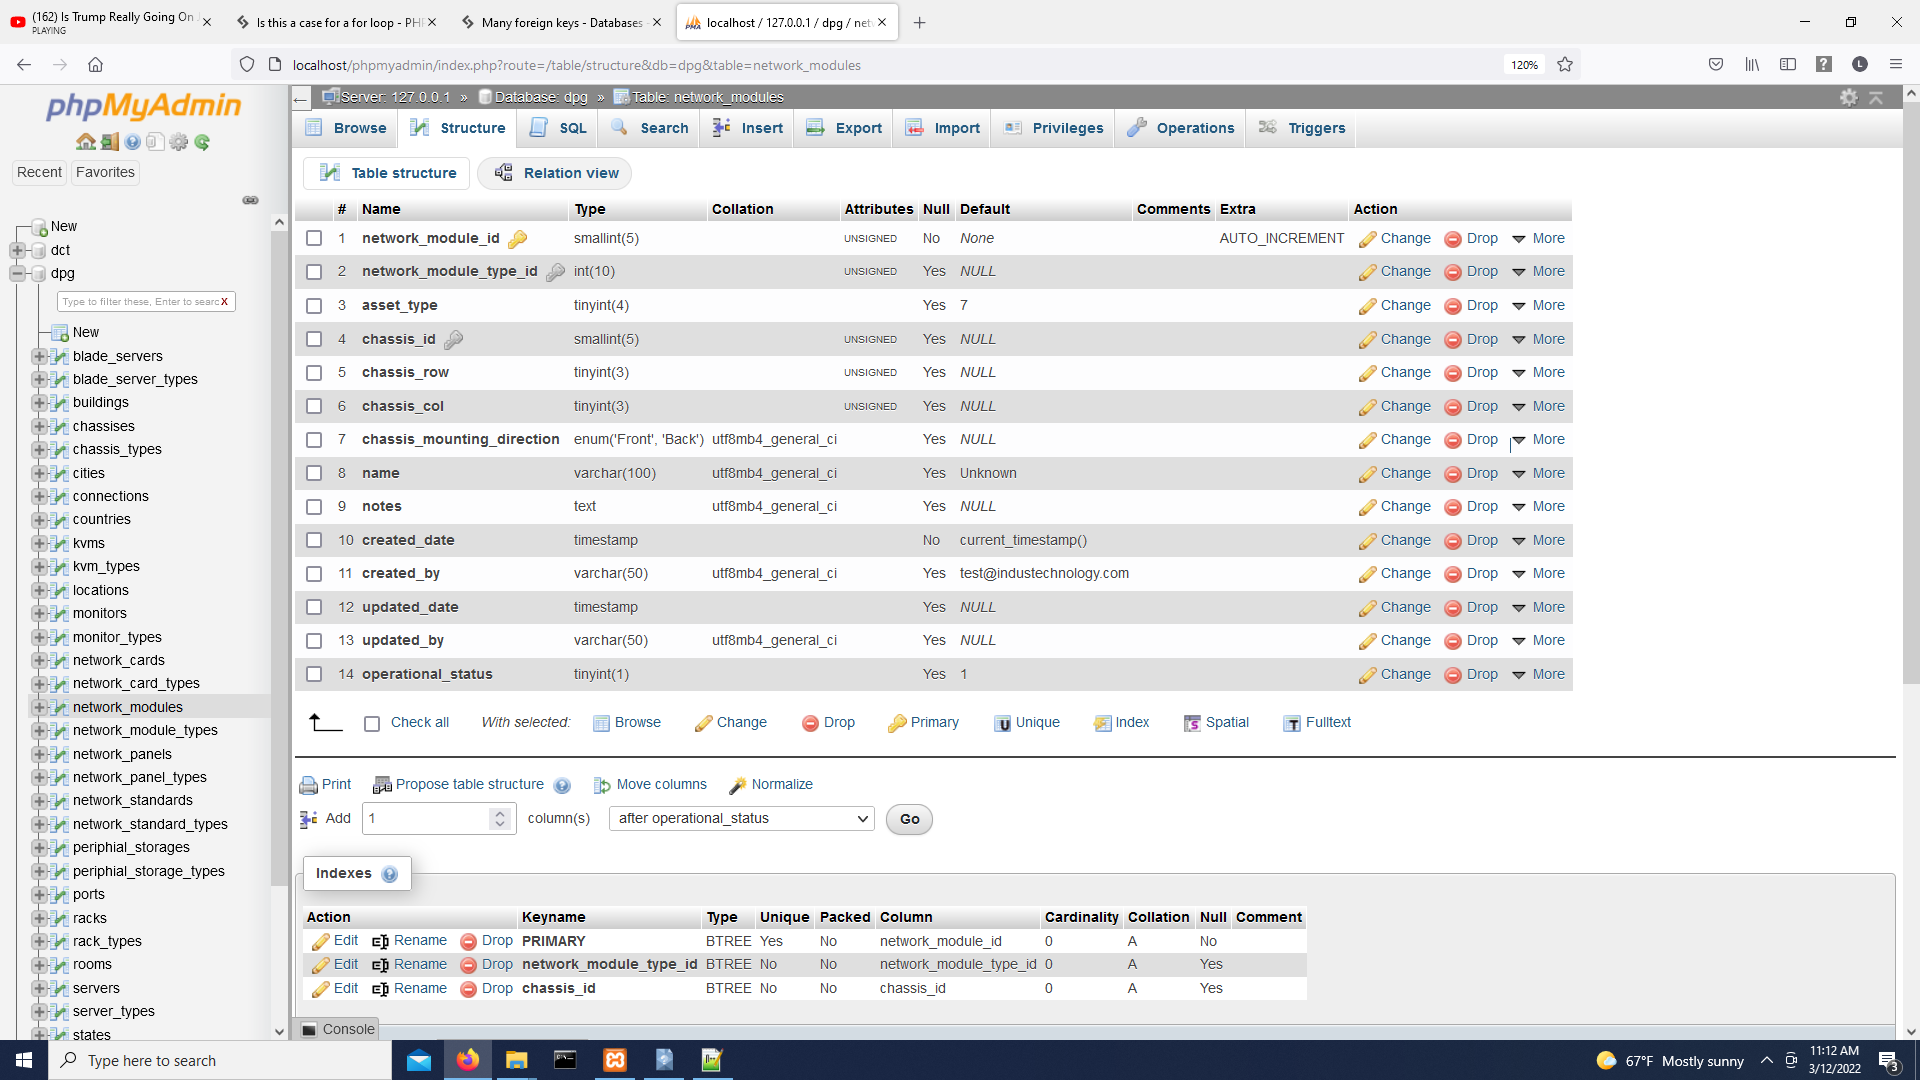Select the chassis_row column checkbox
This screenshot has width=1920, height=1080.
pos(314,373)
